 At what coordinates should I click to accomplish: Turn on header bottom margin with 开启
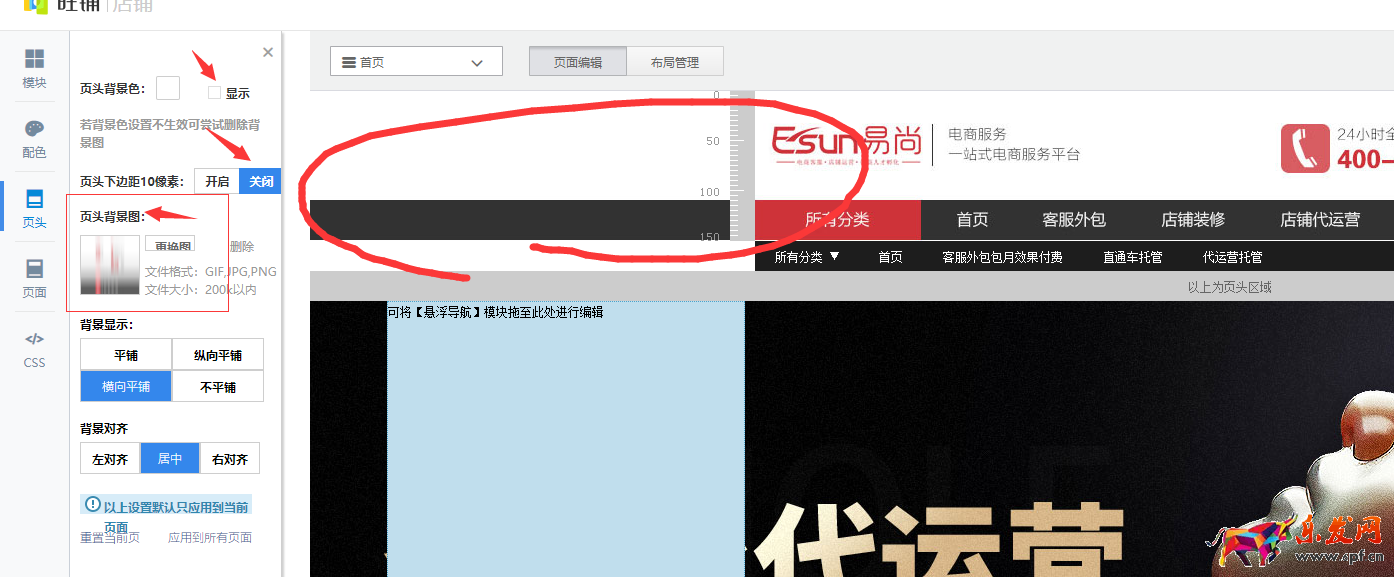[217, 181]
